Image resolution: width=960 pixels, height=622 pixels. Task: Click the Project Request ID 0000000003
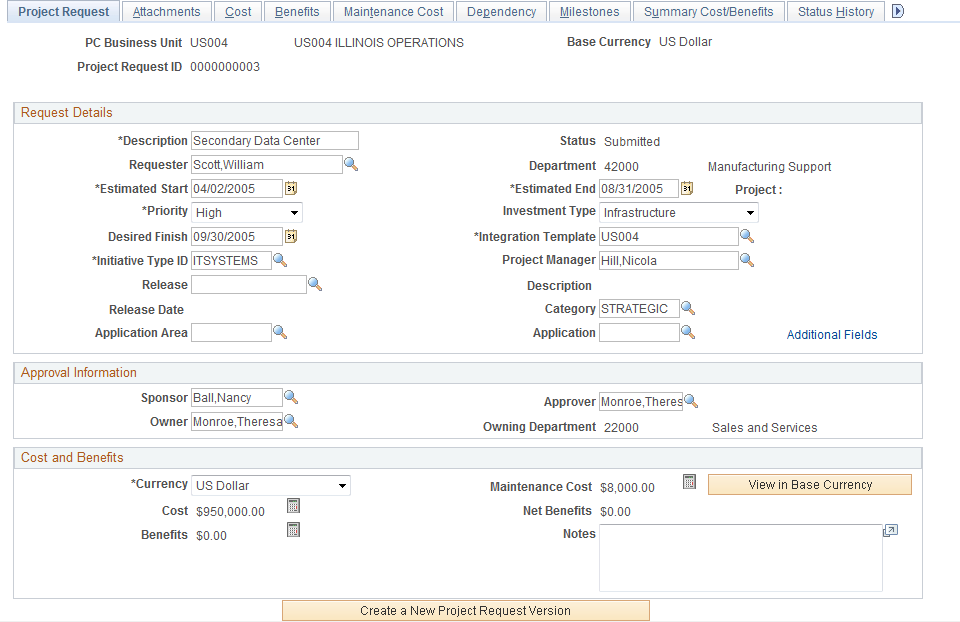[x=225, y=66]
